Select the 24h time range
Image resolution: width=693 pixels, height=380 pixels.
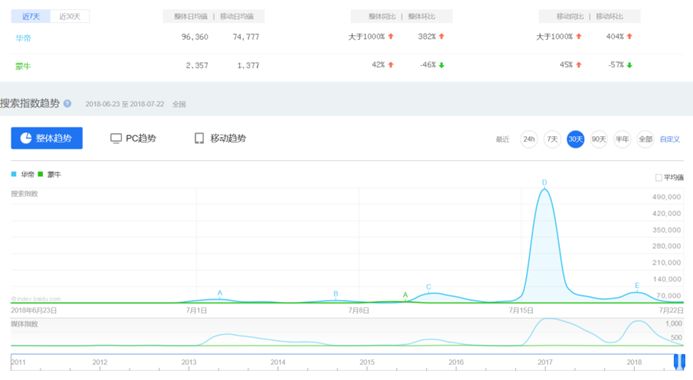pyautogui.click(x=529, y=139)
